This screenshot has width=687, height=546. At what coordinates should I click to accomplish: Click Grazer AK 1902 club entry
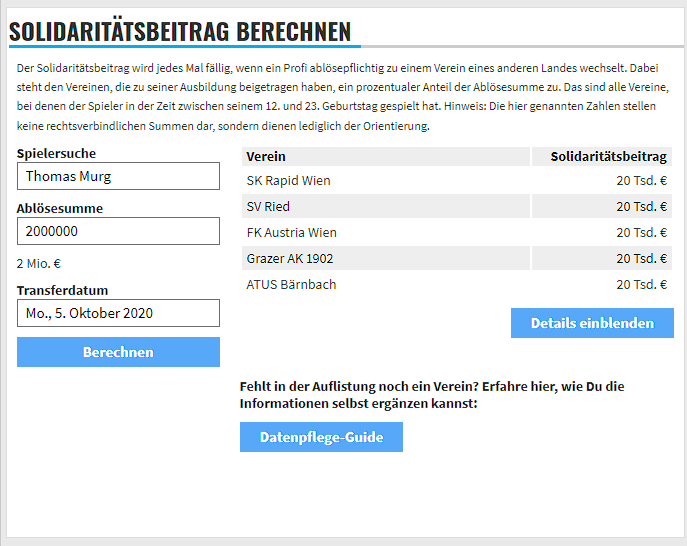(290, 259)
